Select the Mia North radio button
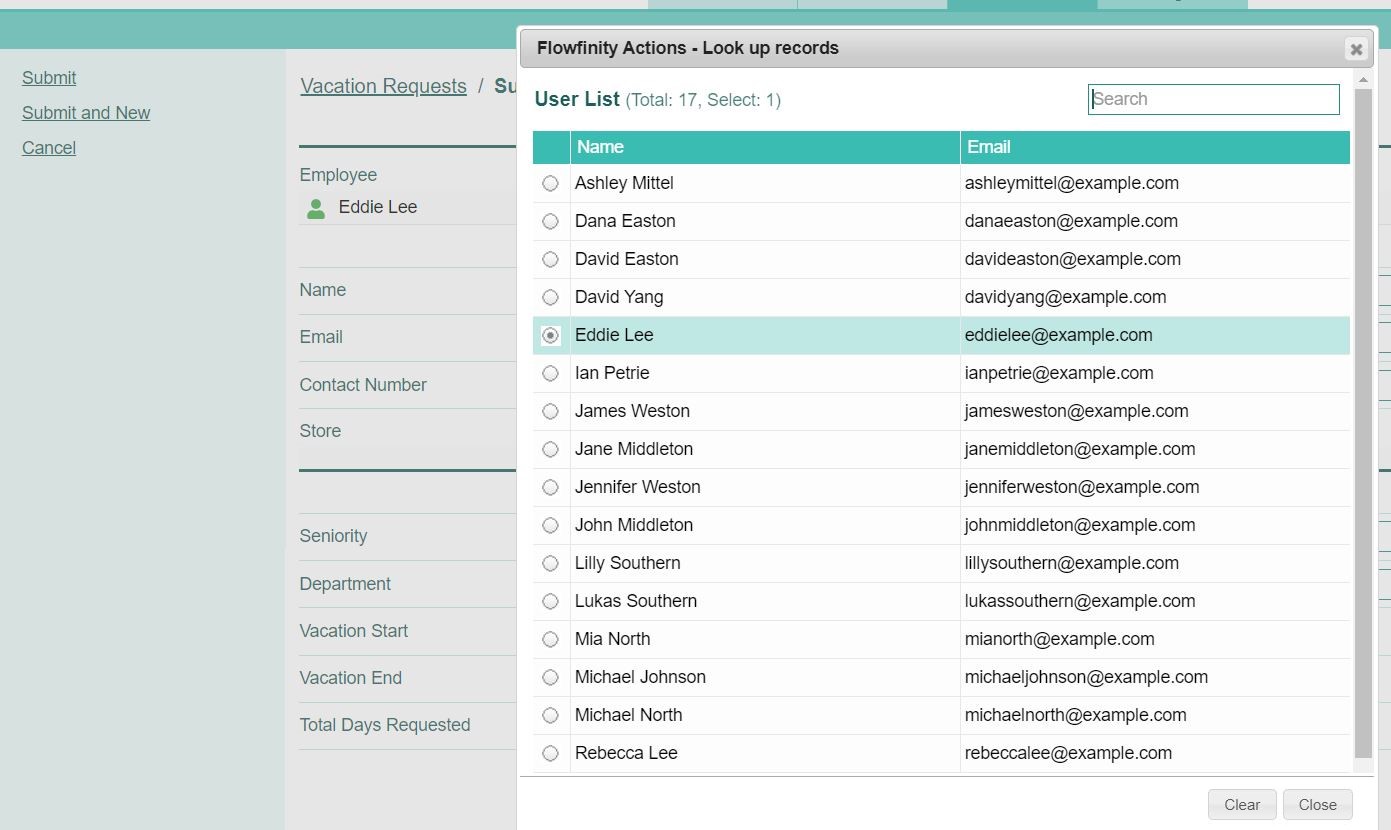 [550, 639]
